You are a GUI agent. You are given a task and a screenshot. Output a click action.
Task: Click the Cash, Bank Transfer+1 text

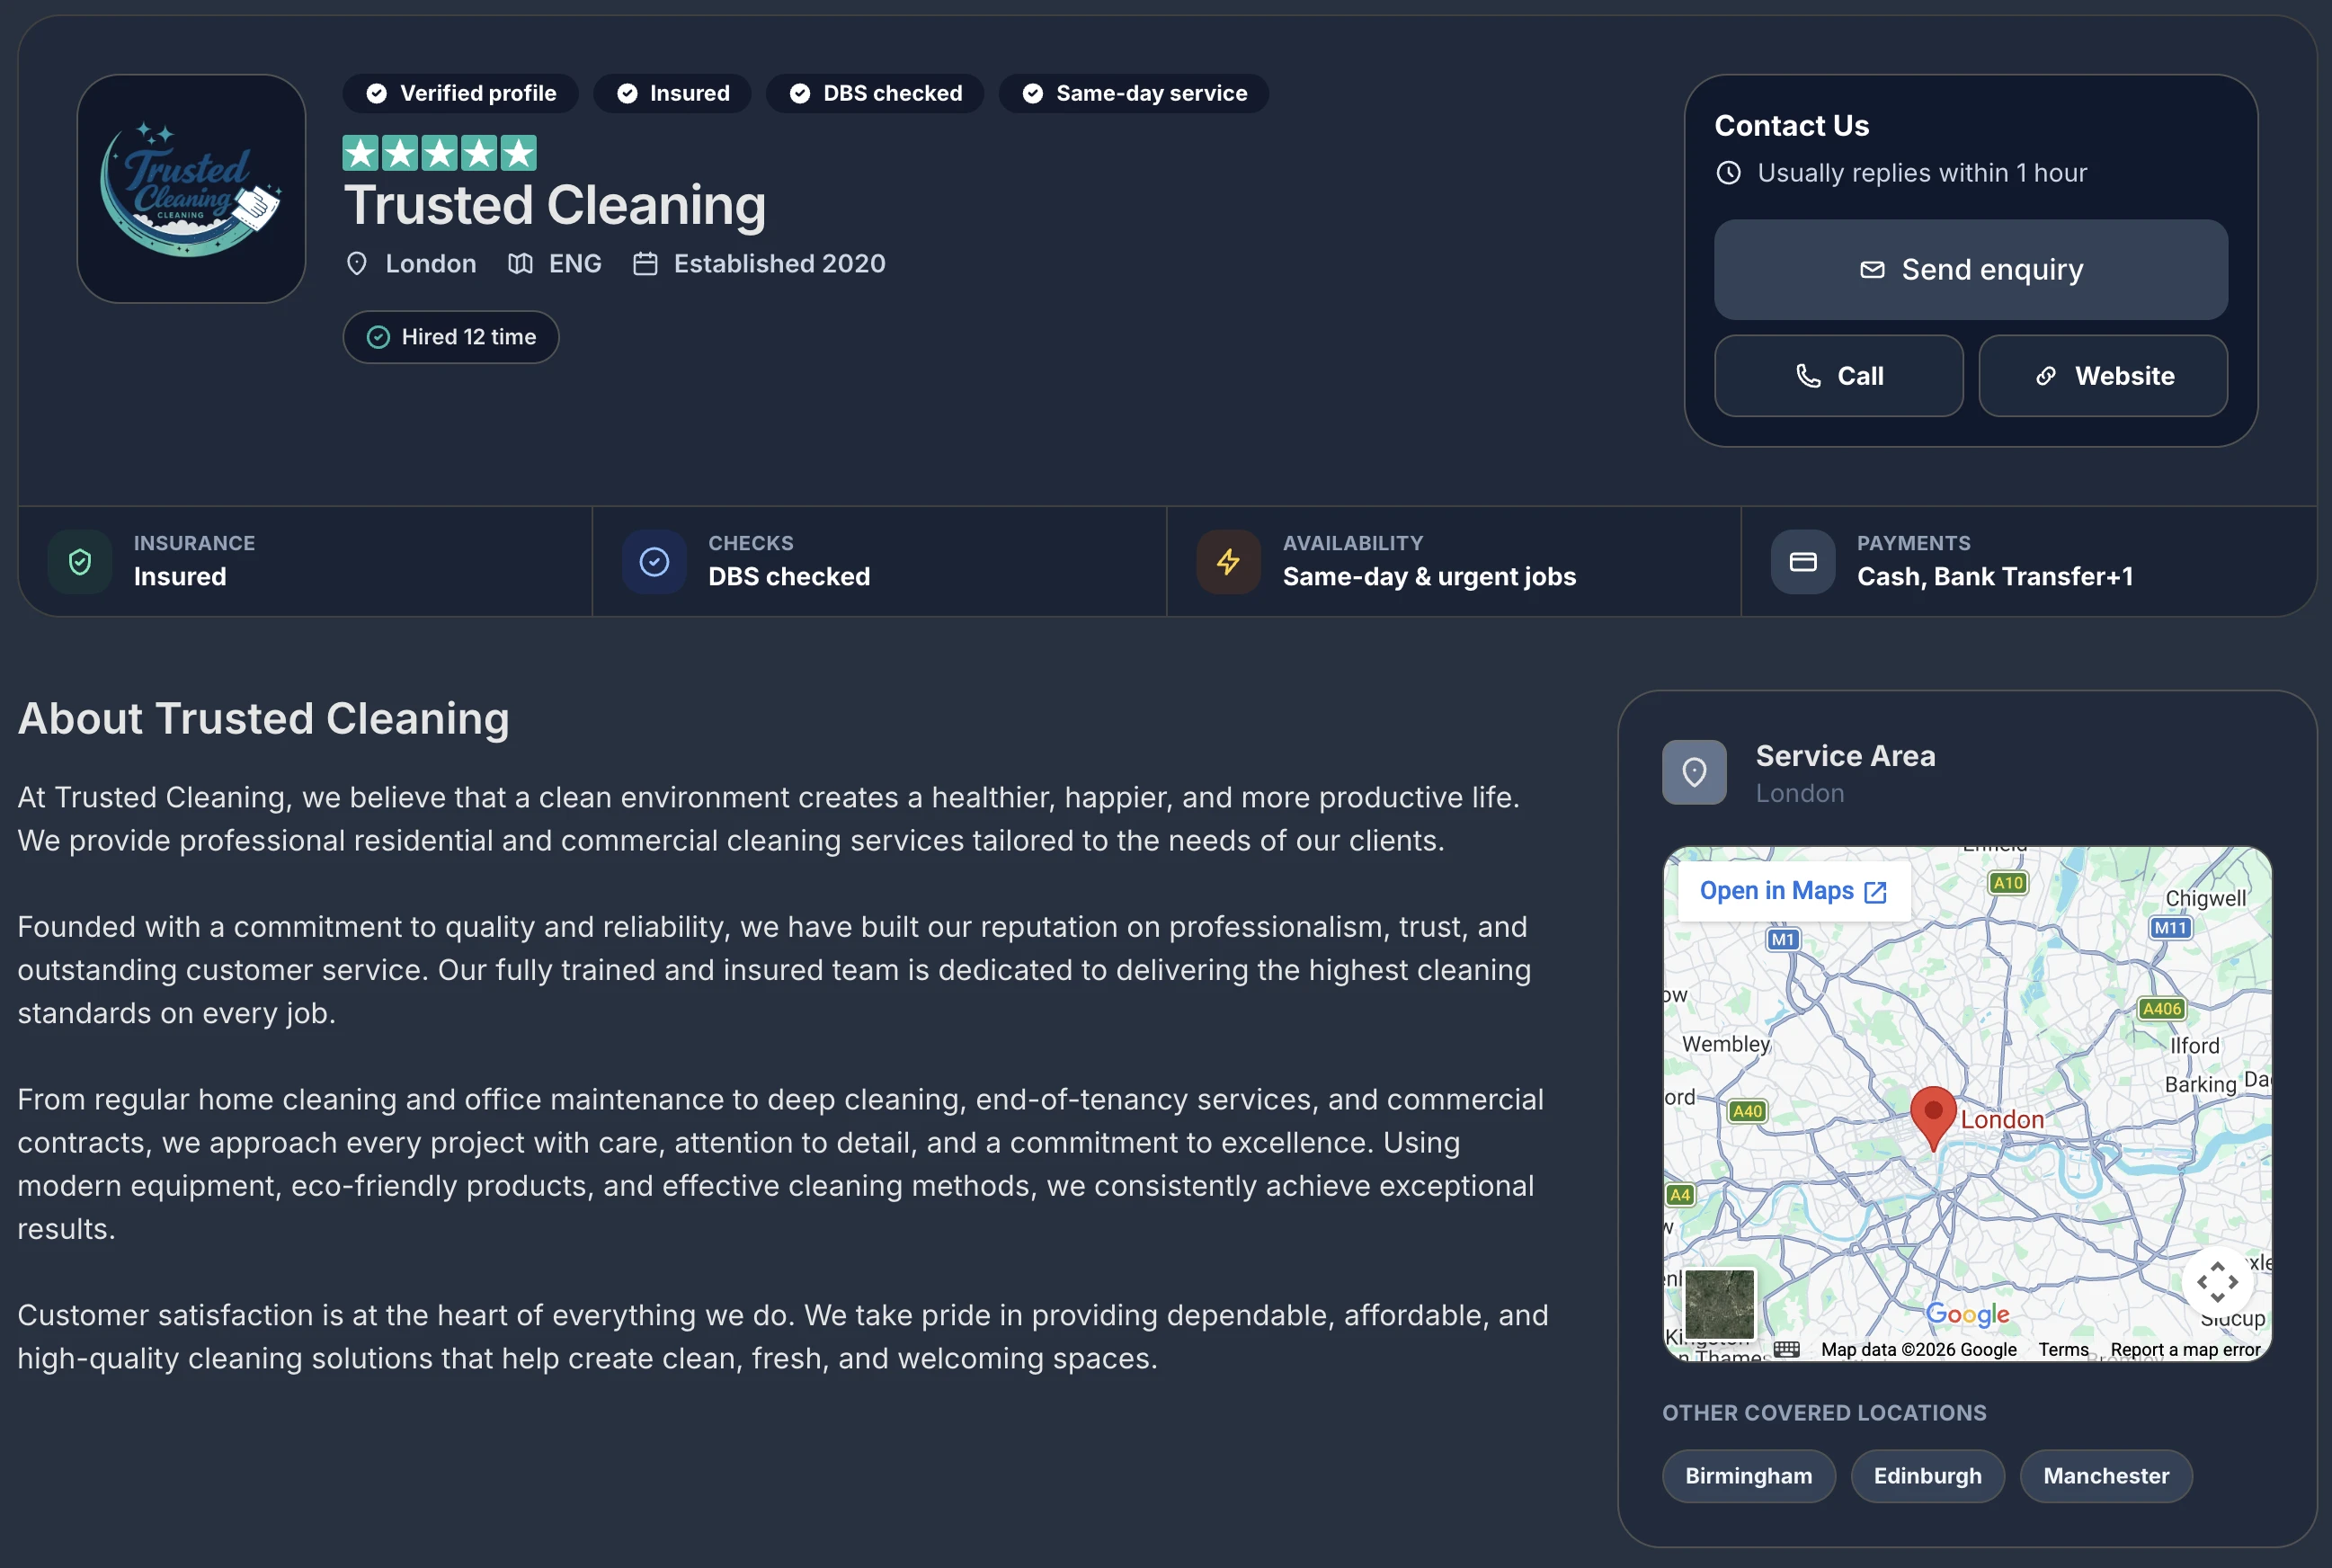coord(1995,577)
